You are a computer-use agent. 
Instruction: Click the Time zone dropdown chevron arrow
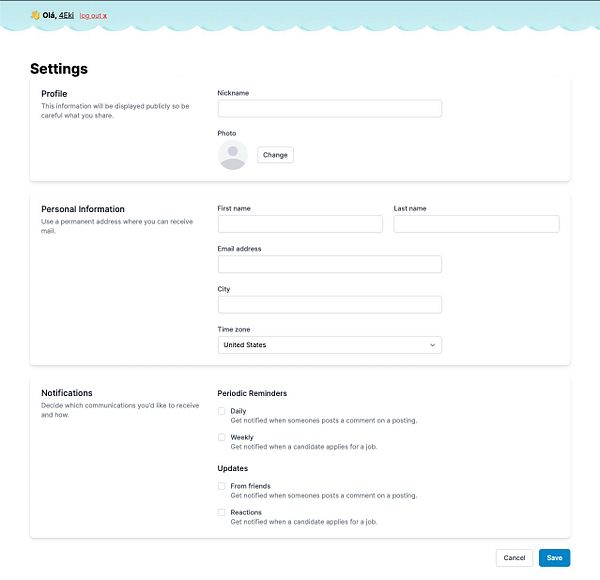433,345
